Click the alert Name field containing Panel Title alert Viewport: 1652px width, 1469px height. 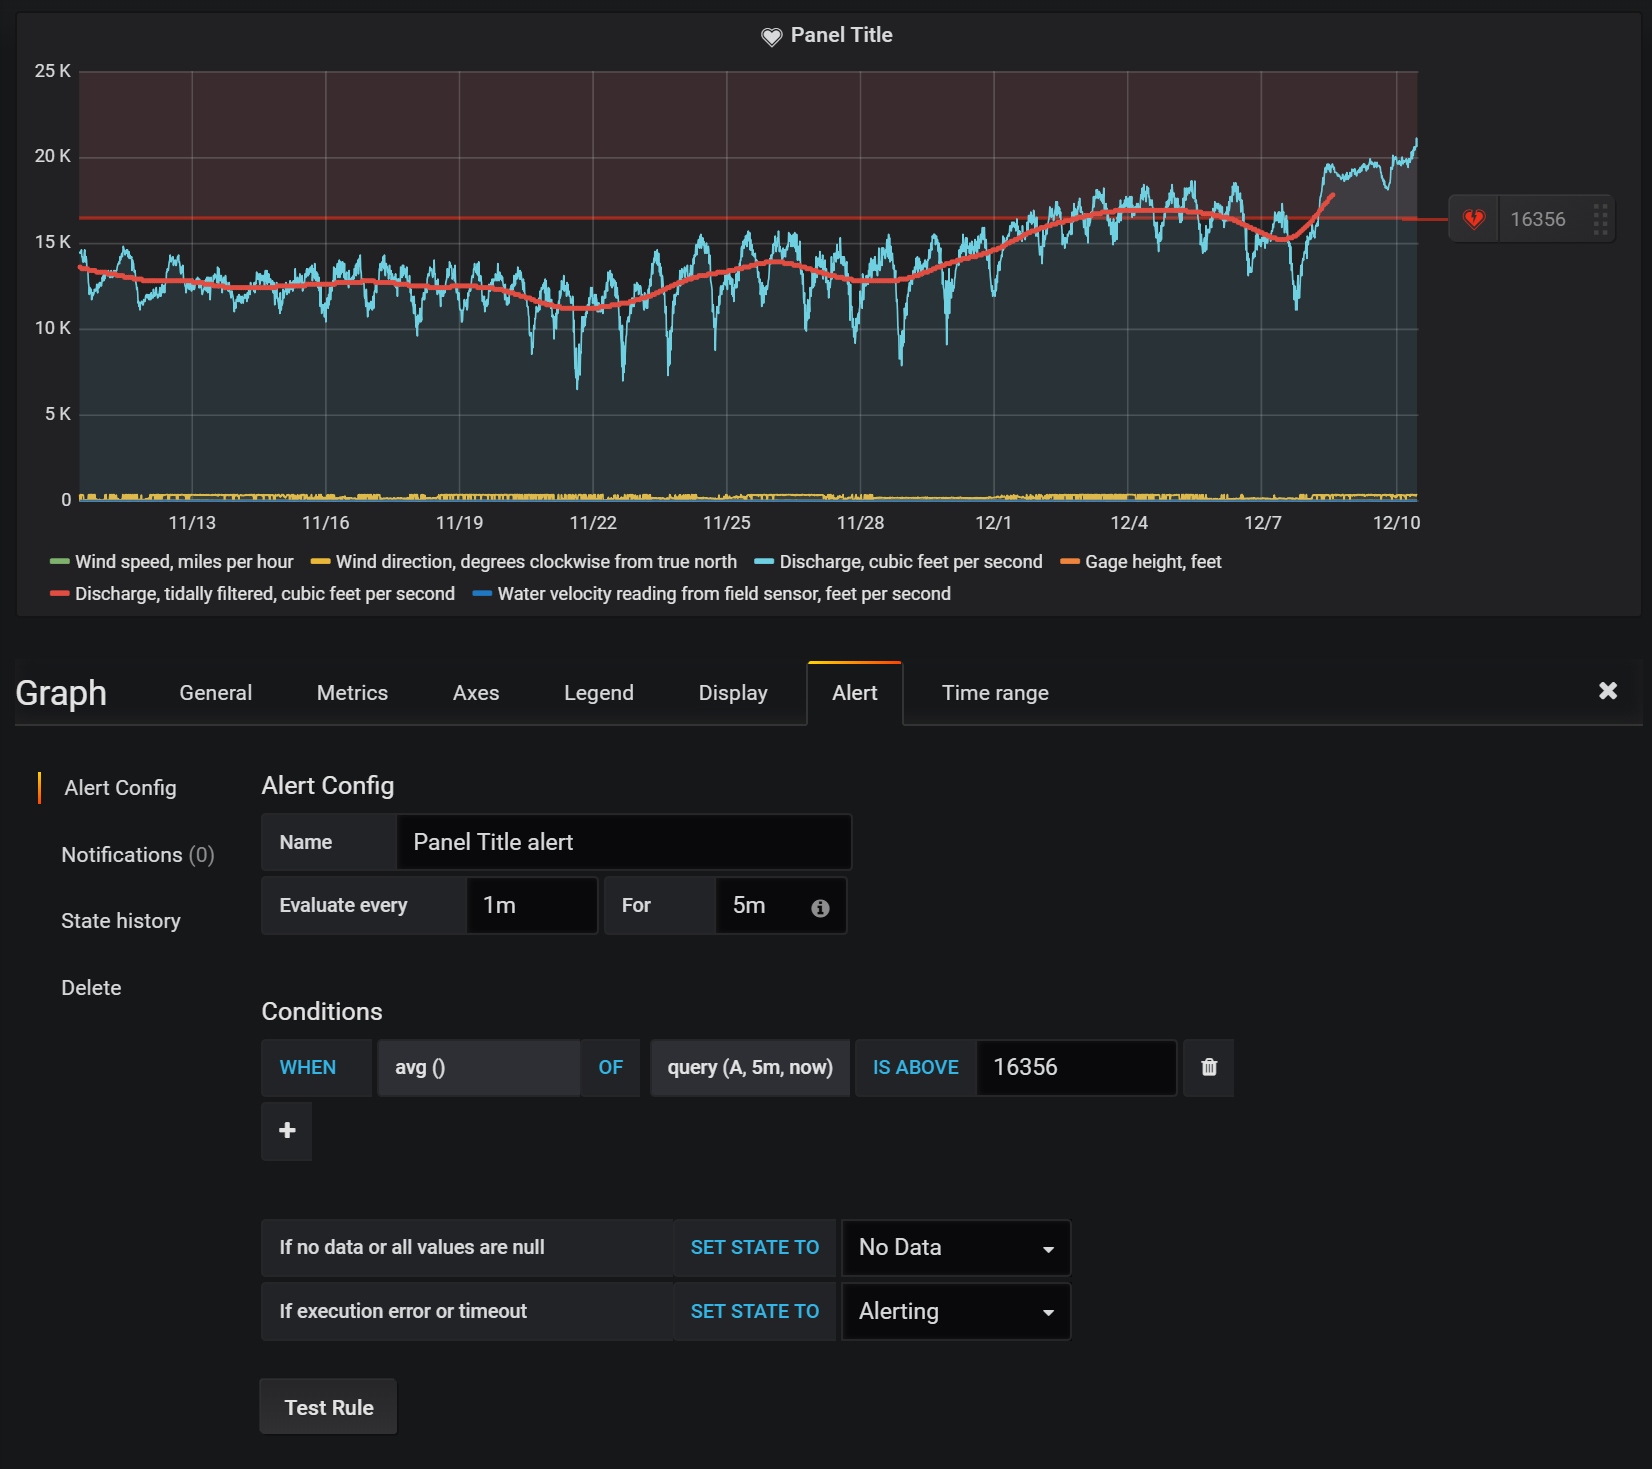623,841
